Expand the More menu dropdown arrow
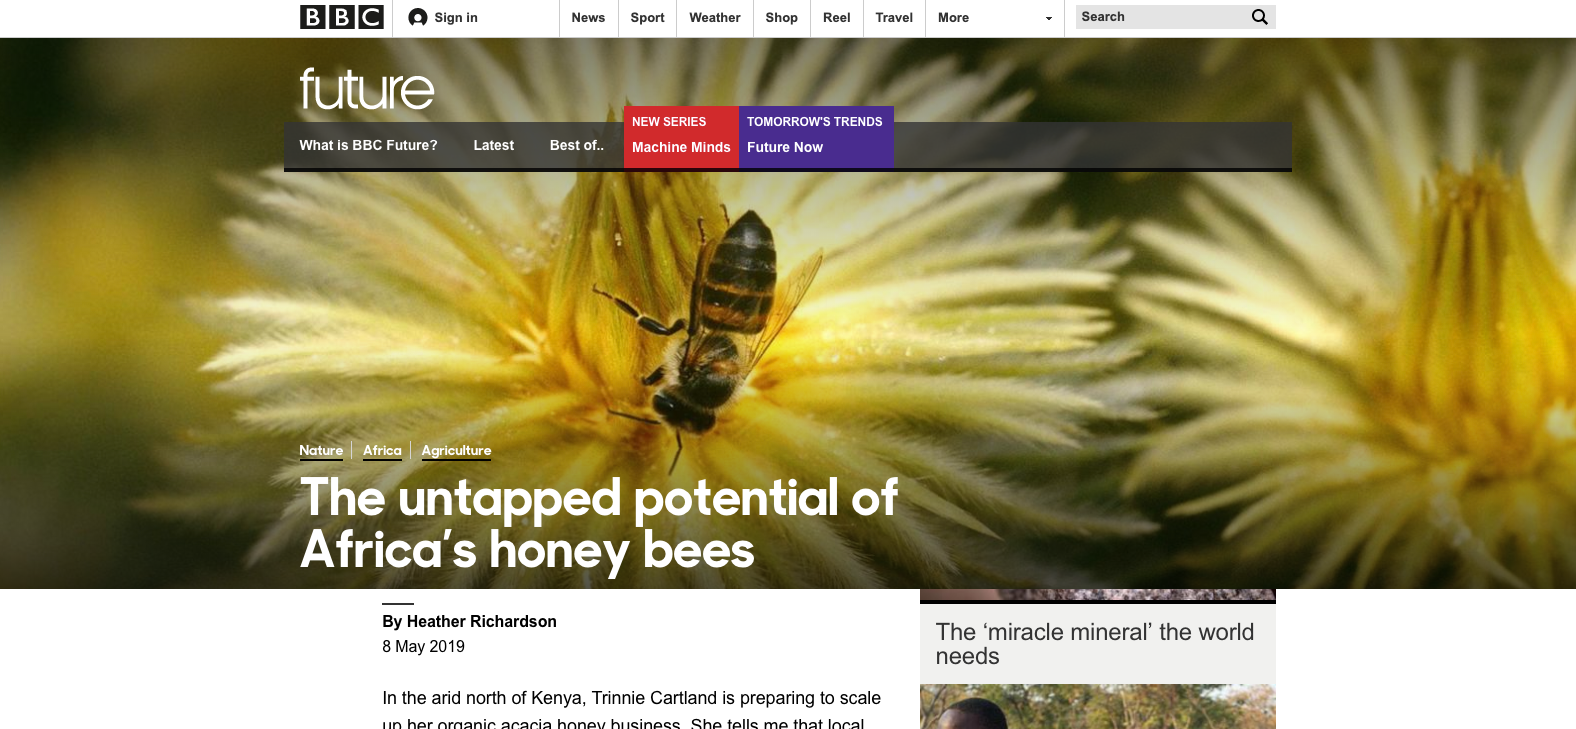 pos(1048,18)
